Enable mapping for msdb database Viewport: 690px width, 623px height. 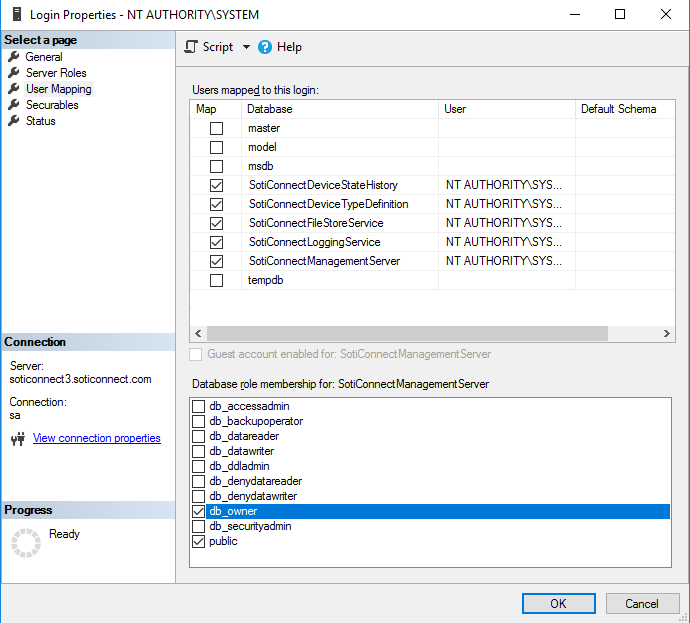point(216,166)
